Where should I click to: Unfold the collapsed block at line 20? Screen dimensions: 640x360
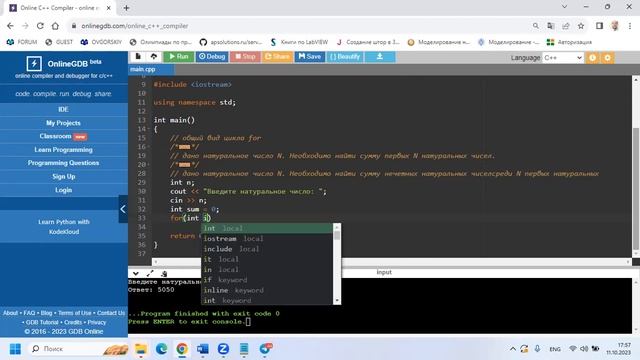pos(149,164)
